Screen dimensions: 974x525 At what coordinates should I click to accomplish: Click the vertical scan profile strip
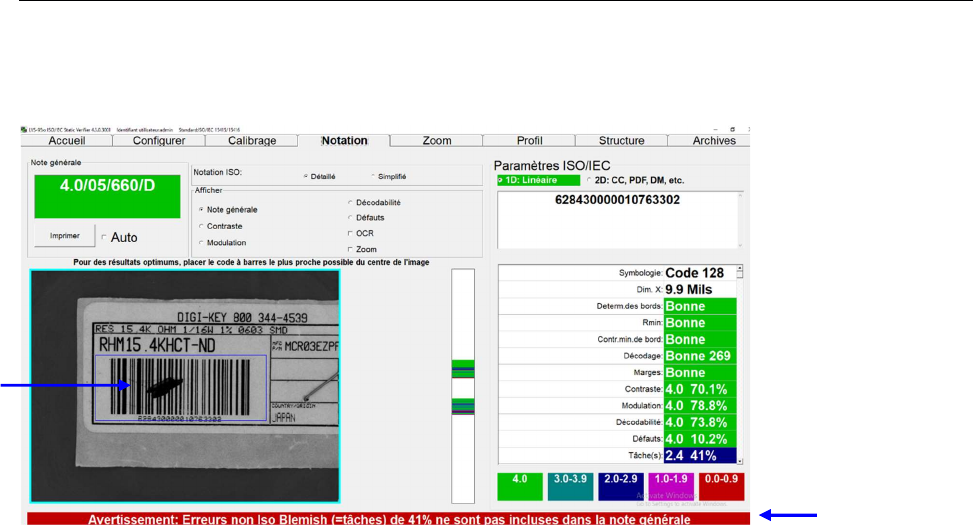point(463,386)
